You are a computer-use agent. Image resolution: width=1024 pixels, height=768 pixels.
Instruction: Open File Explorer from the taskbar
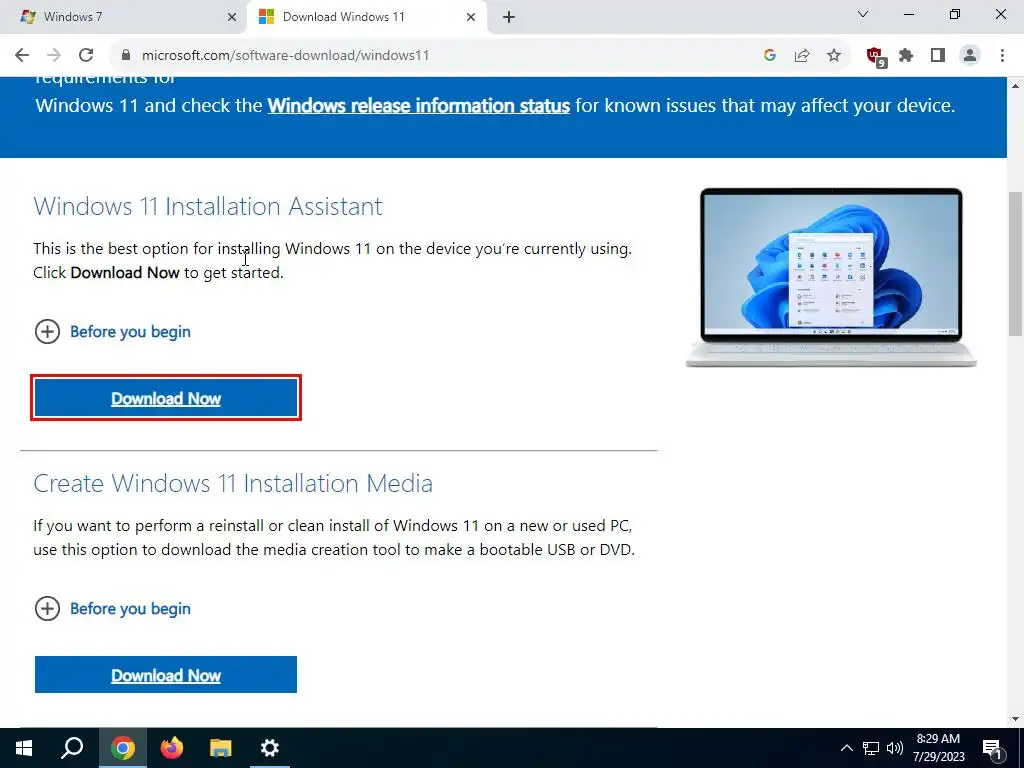pos(221,748)
